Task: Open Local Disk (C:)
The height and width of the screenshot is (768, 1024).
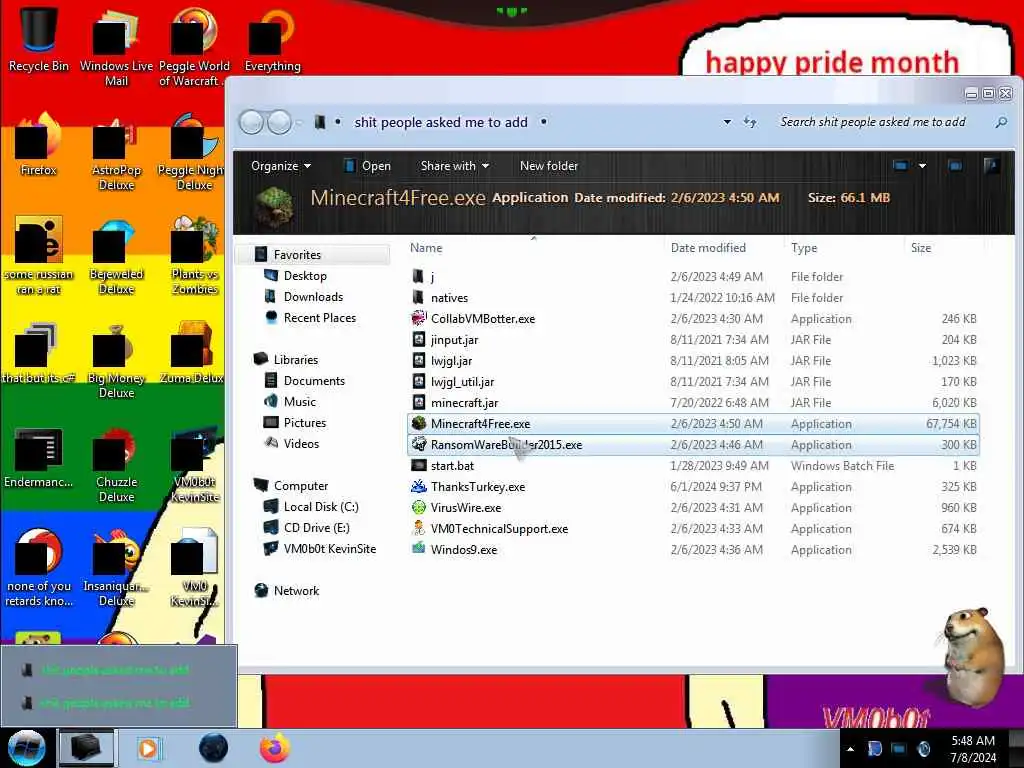Action: [321, 507]
